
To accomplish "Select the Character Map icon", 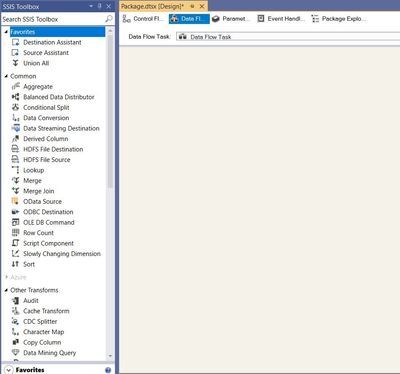I will pyautogui.click(x=15, y=332).
